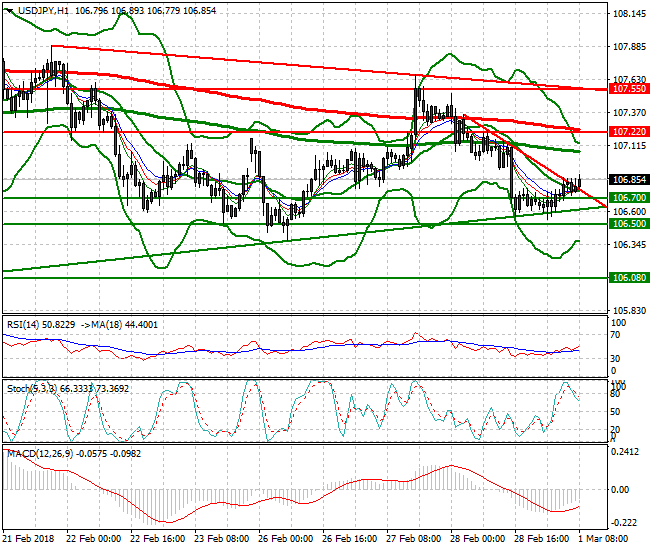Click the 28 Feb 16:00 time label
The width and height of the screenshot is (650, 550).
click(541, 539)
